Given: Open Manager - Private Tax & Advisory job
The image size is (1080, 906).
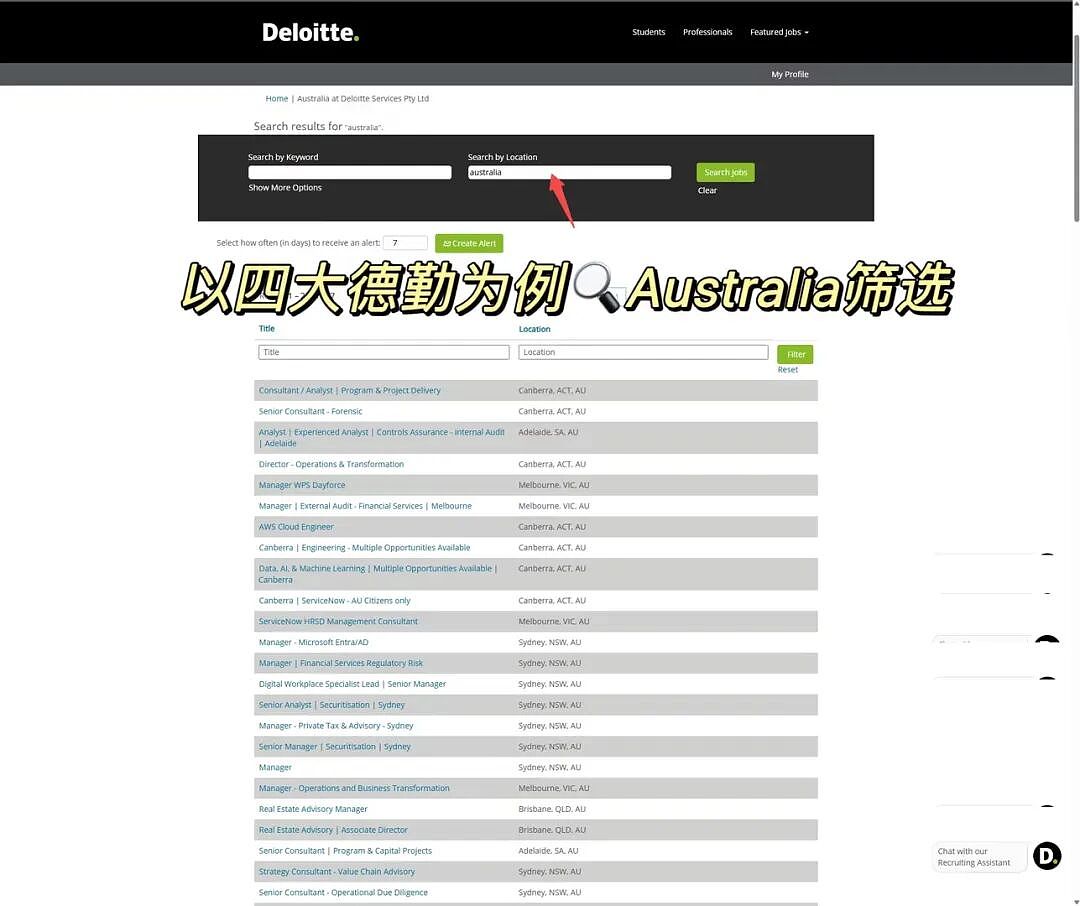Looking at the screenshot, I should 335,725.
